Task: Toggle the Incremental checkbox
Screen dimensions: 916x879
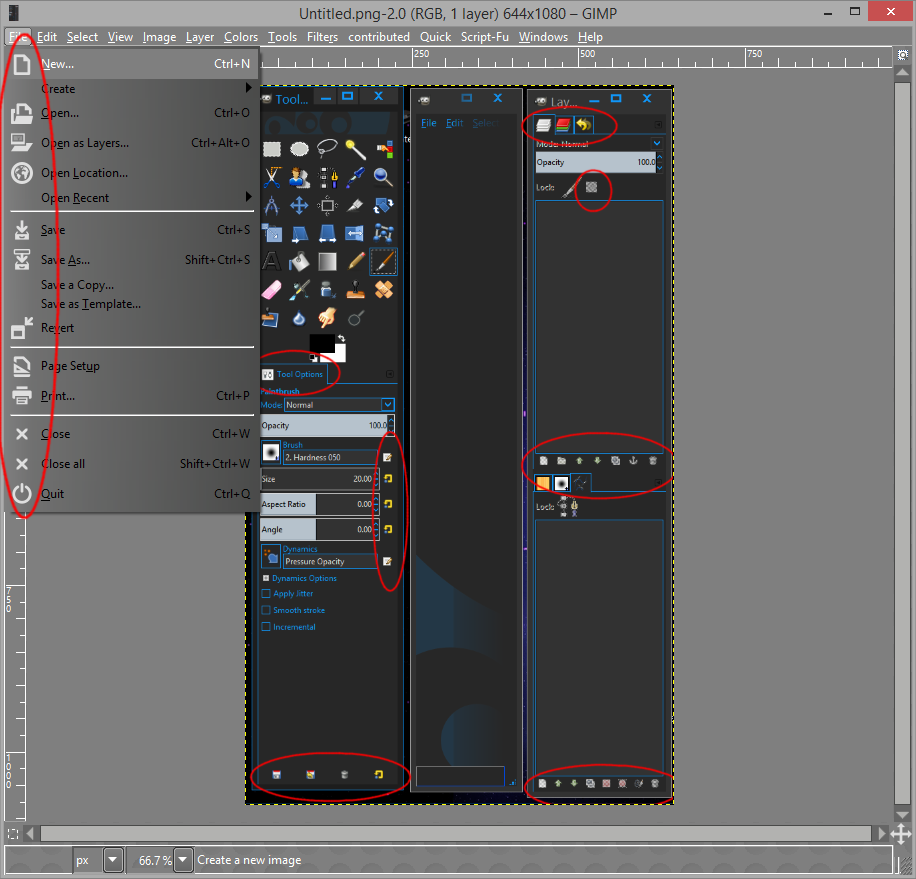Action: point(266,627)
